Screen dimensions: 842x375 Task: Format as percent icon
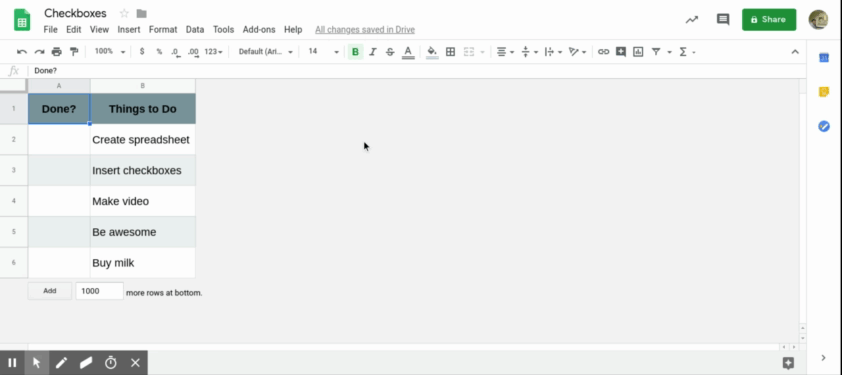pyautogui.click(x=159, y=52)
